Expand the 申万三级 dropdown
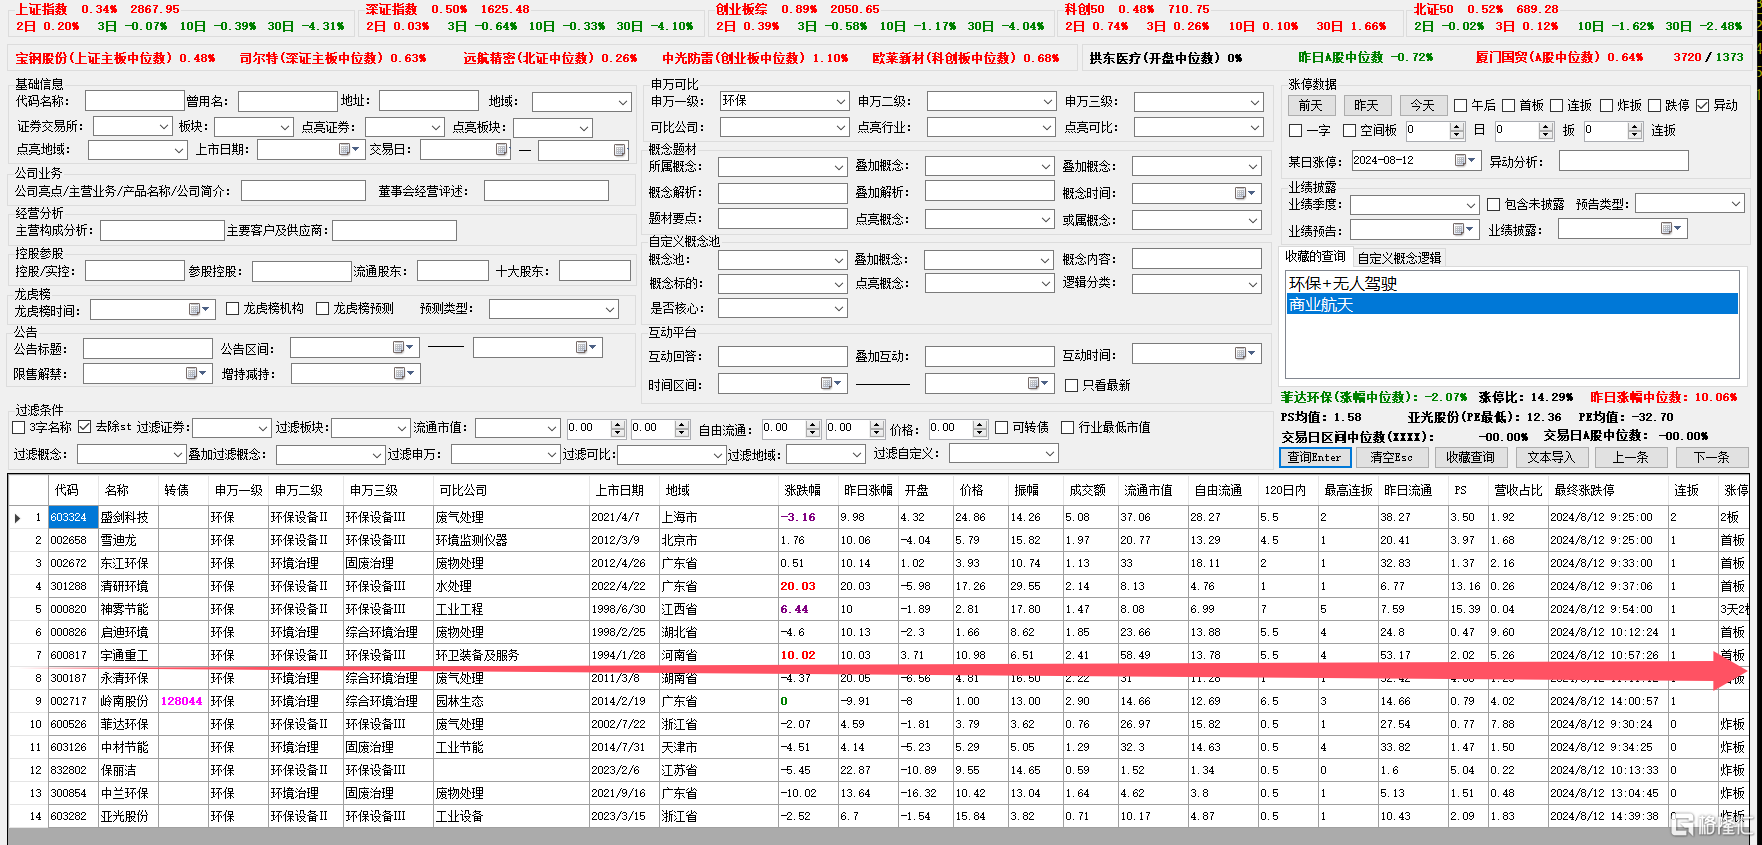The width and height of the screenshot is (1762, 845). (x=1198, y=102)
